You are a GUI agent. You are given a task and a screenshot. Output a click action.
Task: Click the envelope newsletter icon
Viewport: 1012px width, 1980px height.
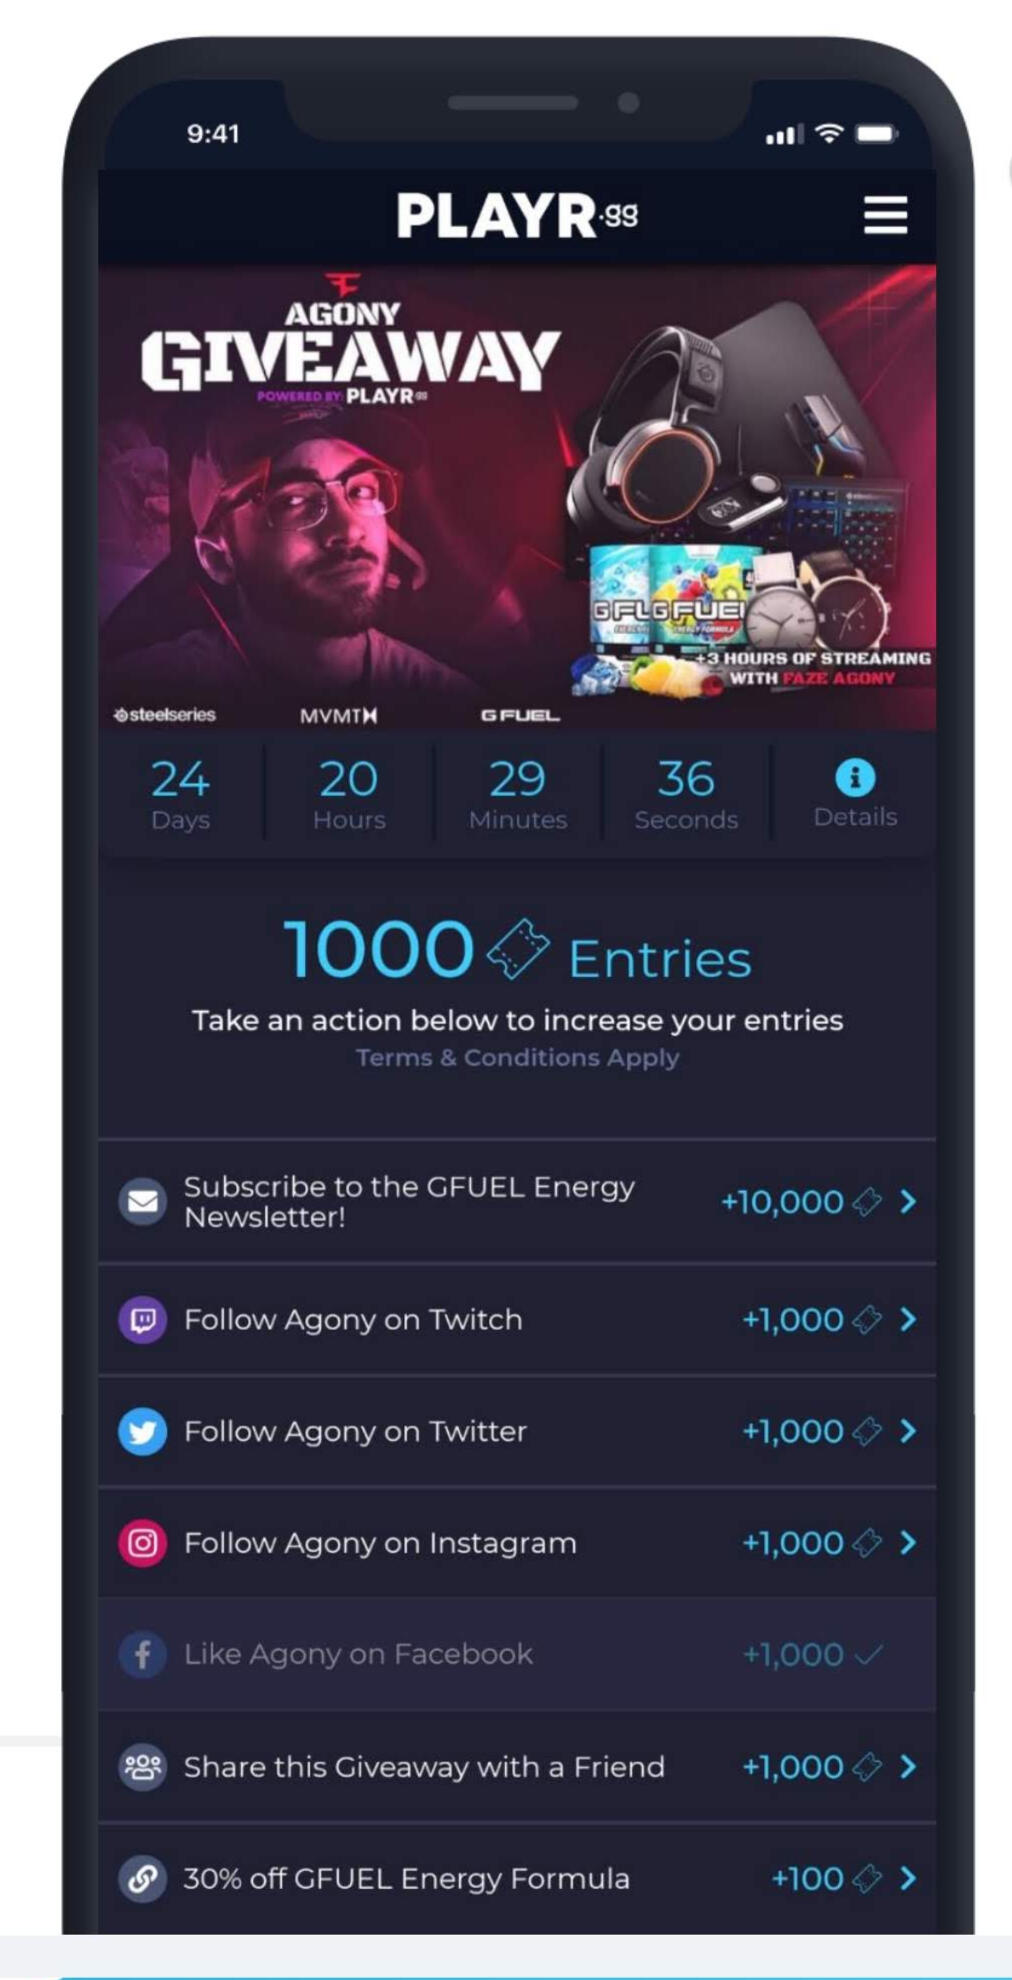pyautogui.click(x=143, y=1201)
